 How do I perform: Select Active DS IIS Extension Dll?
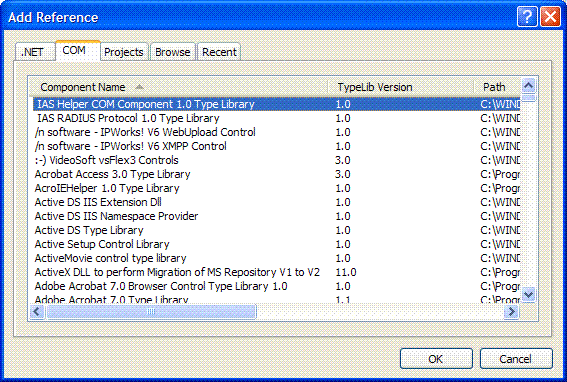point(276,202)
